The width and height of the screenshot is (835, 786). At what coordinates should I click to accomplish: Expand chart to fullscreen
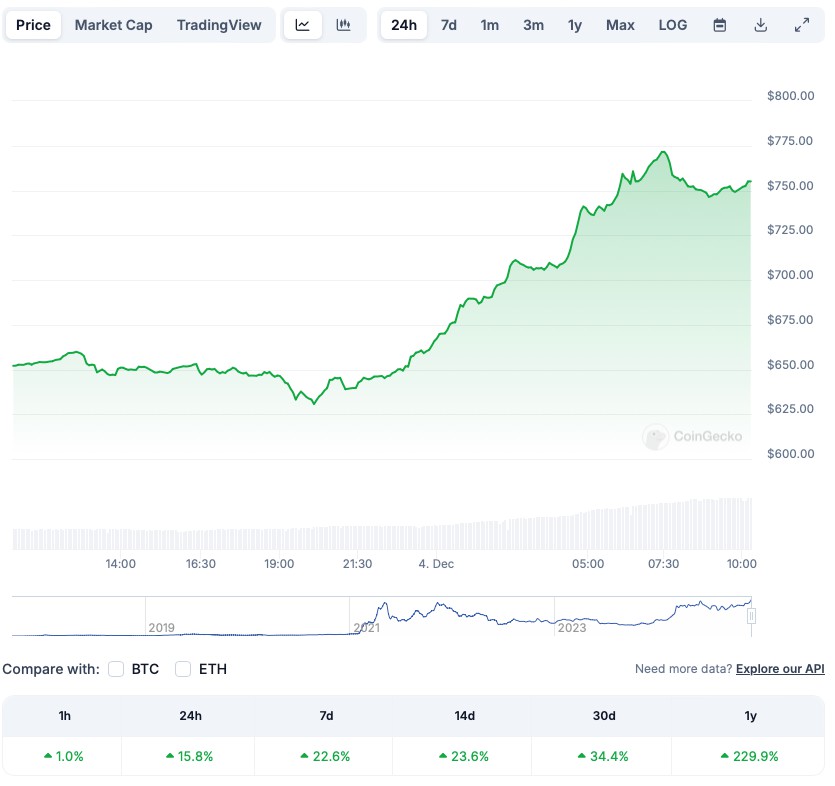[802, 25]
